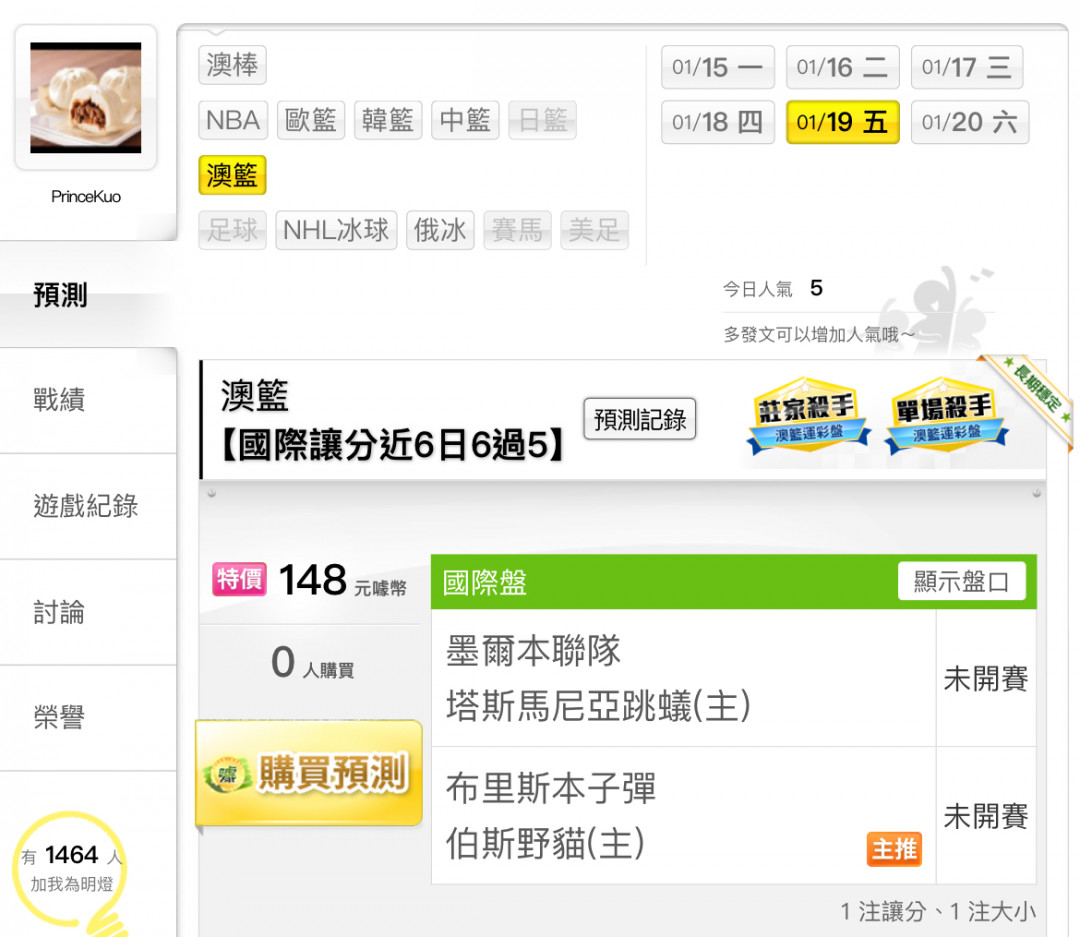Select the 韓籃 league filter
The height and width of the screenshot is (937, 1080).
coord(388,120)
